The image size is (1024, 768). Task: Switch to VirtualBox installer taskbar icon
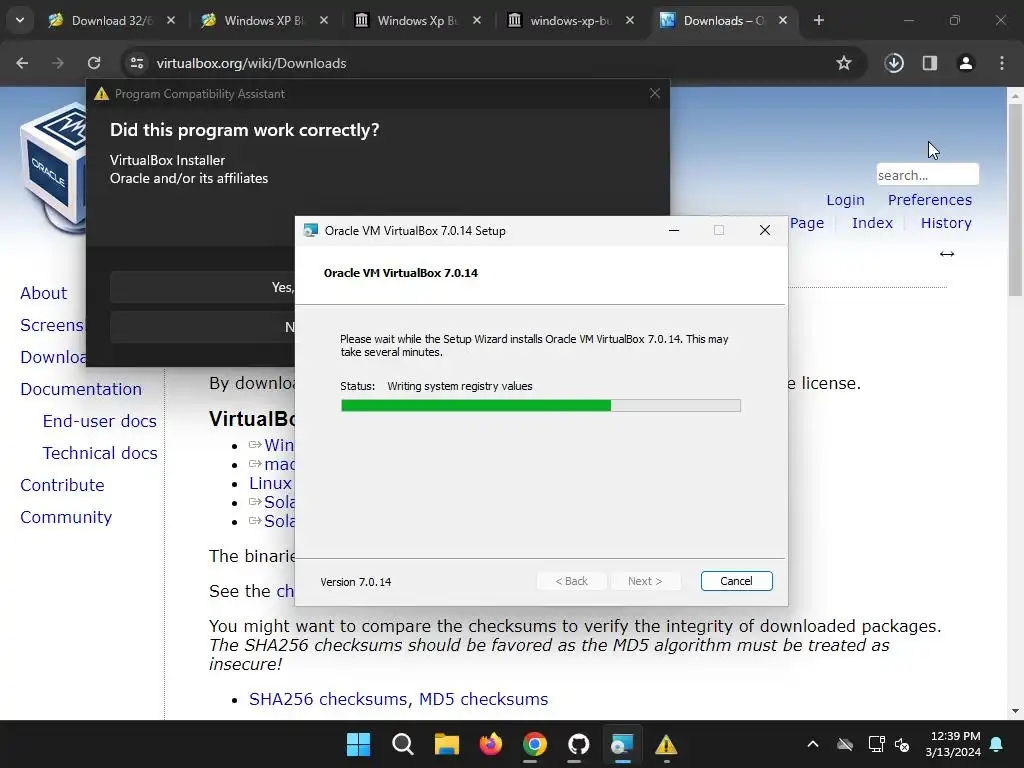[x=622, y=744]
